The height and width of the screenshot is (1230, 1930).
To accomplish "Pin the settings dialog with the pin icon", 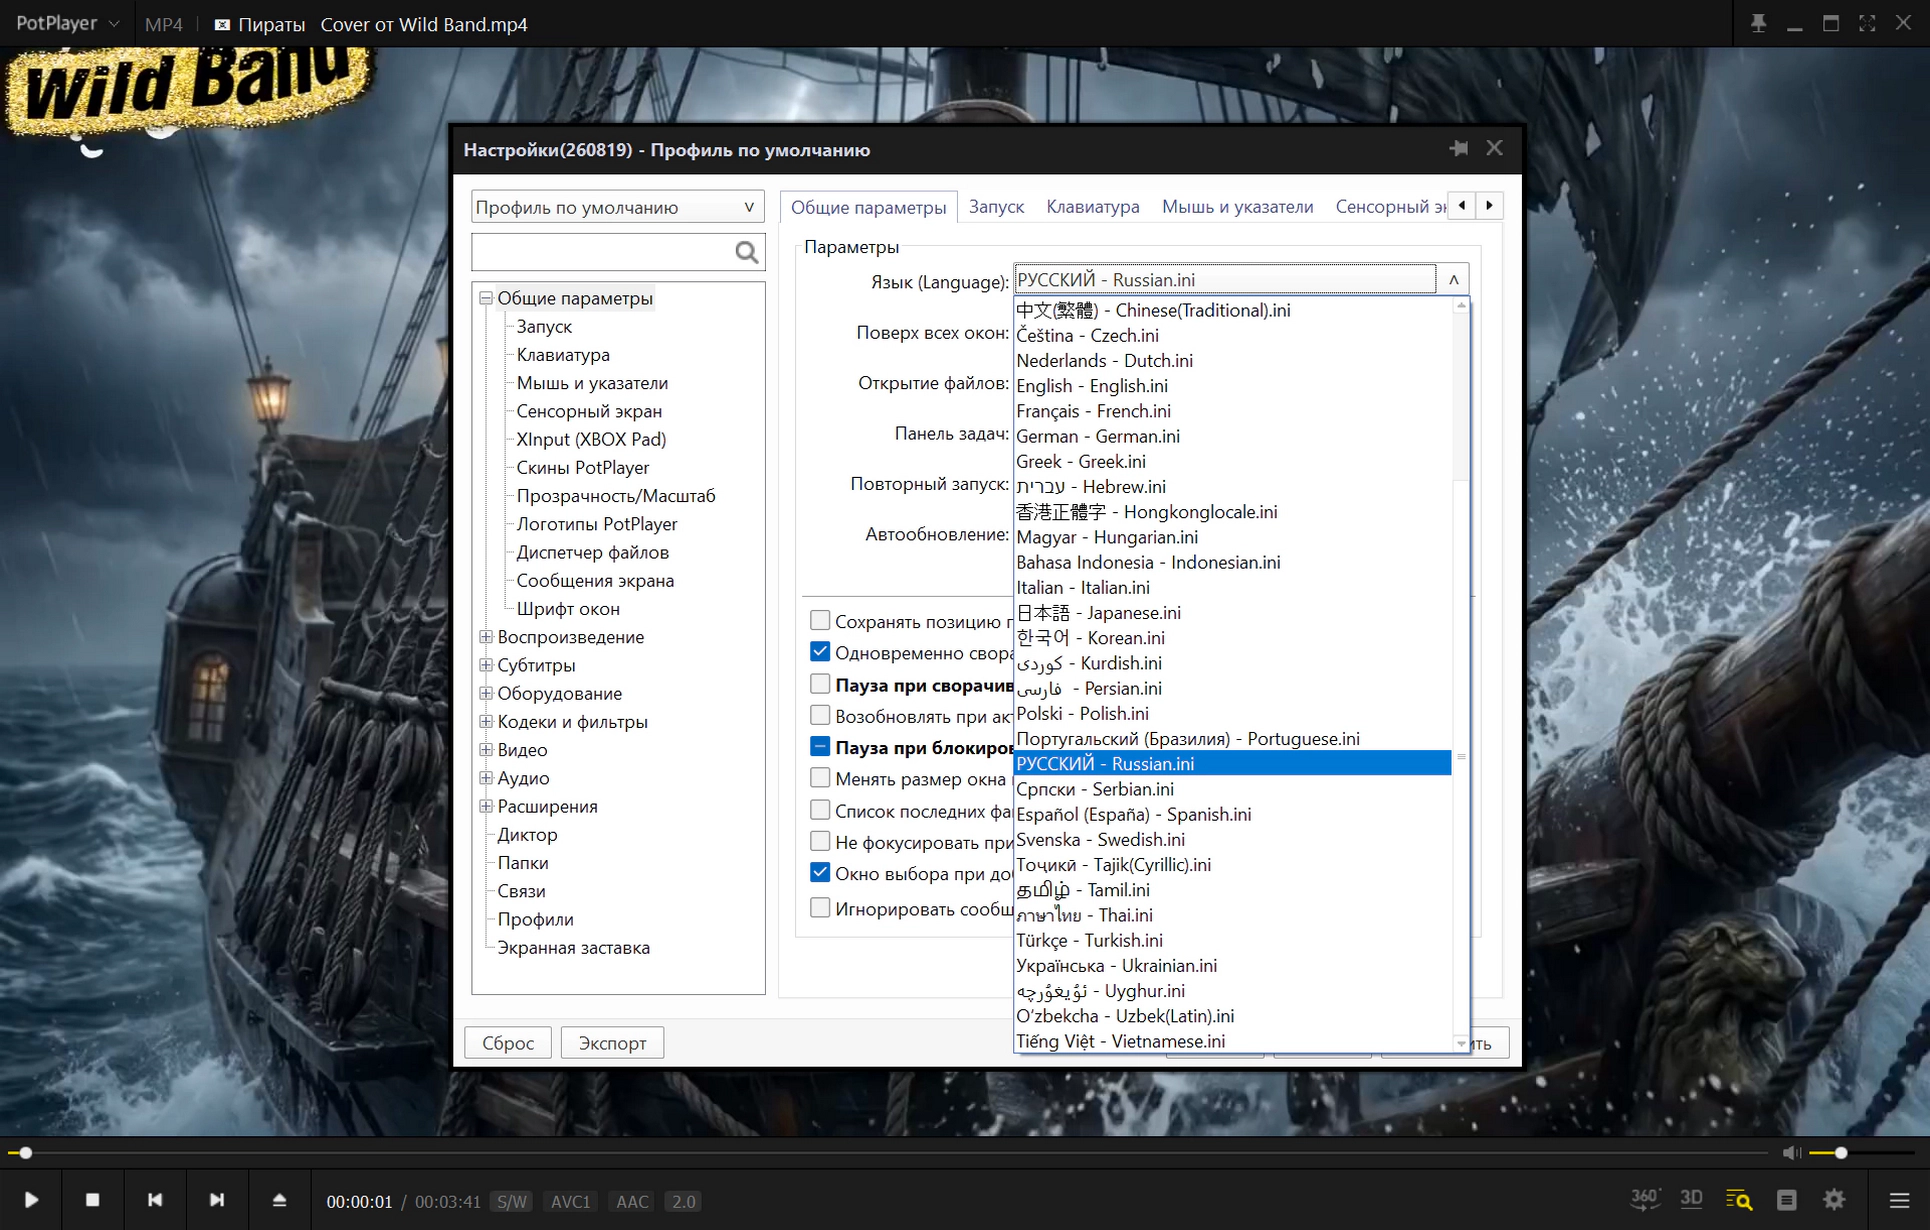I will pyautogui.click(x=1458, y=149).
